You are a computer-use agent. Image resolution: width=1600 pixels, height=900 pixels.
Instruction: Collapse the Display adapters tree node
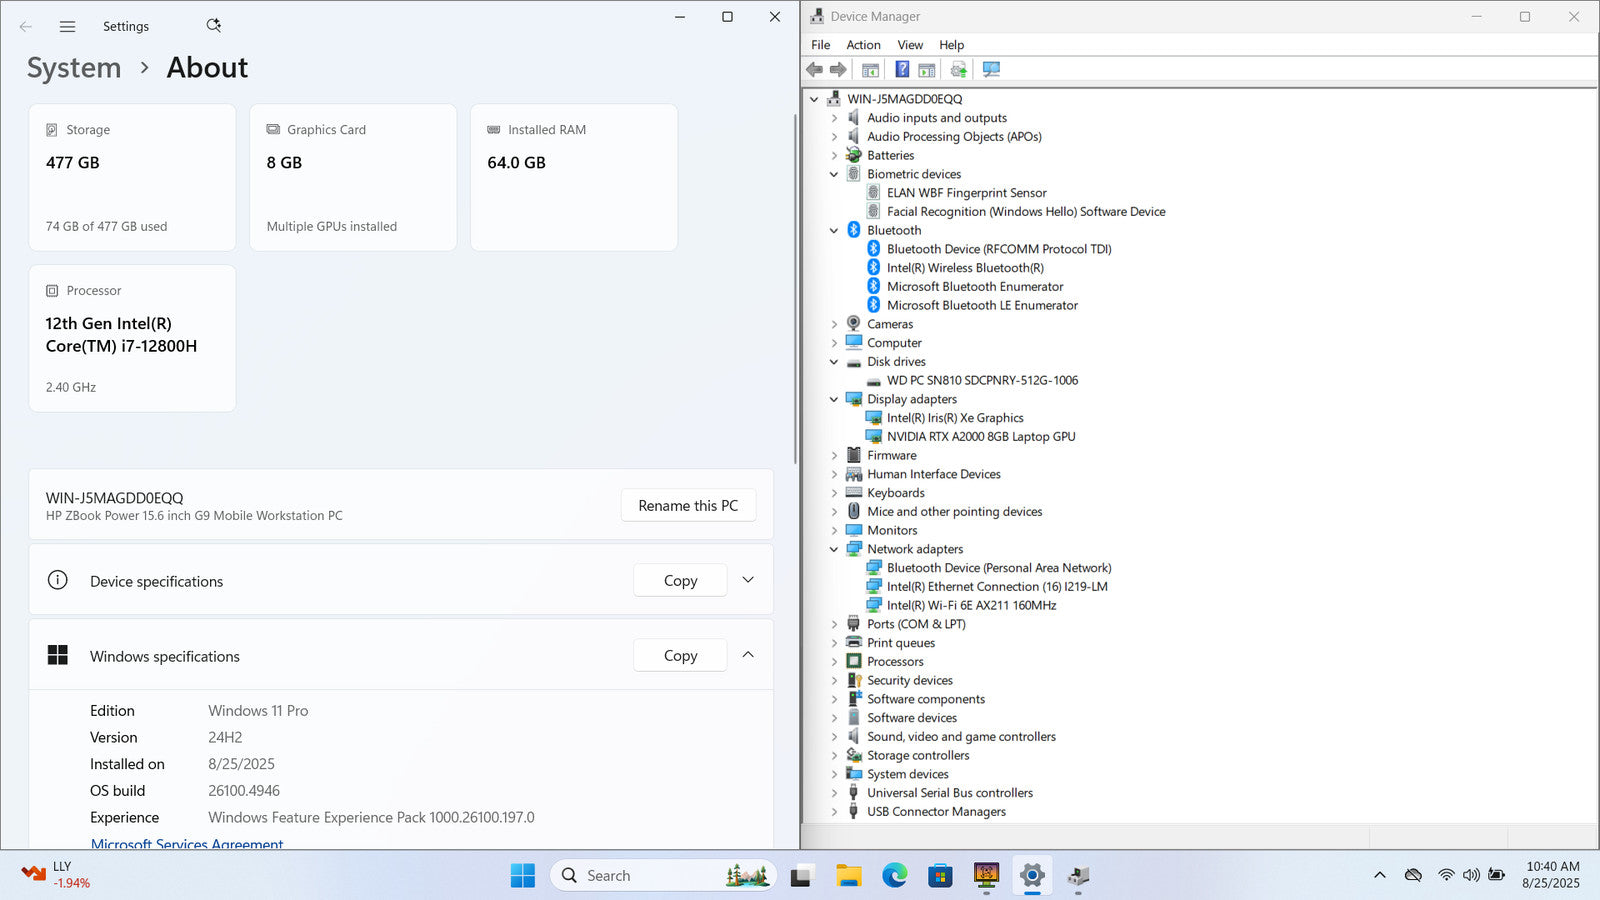(834, 399)
